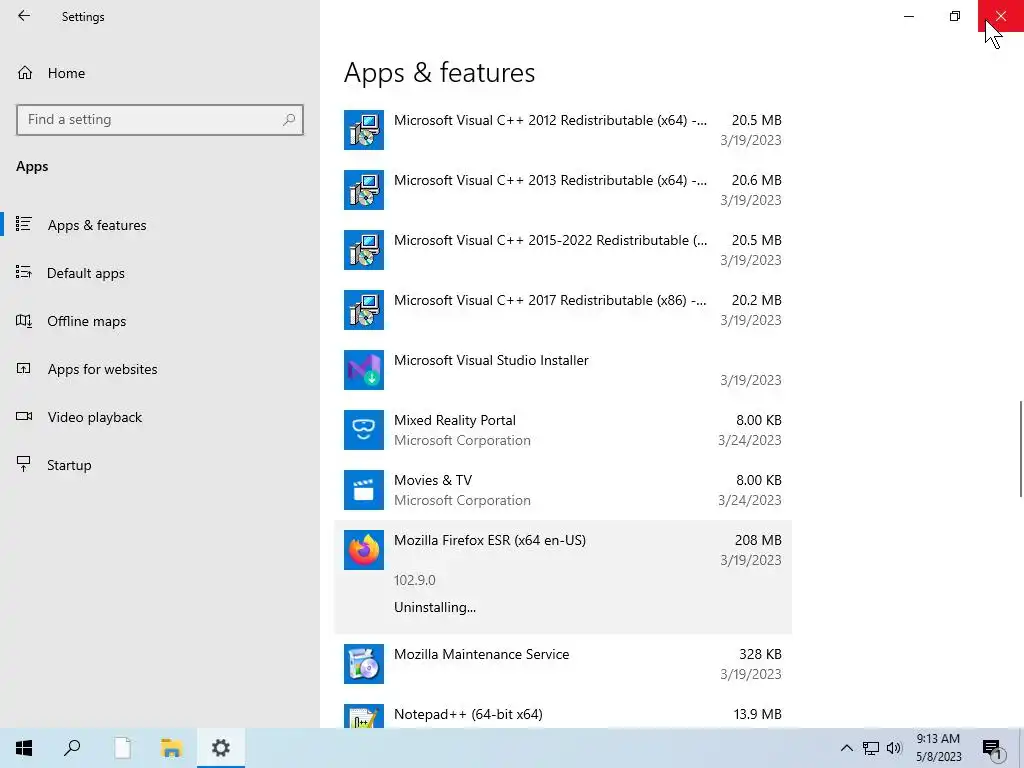The width and height of the screenshot is (1024, 768).
Task: Select Microsoft Visual Studio Installer entry name
Action: click(491, 360)
